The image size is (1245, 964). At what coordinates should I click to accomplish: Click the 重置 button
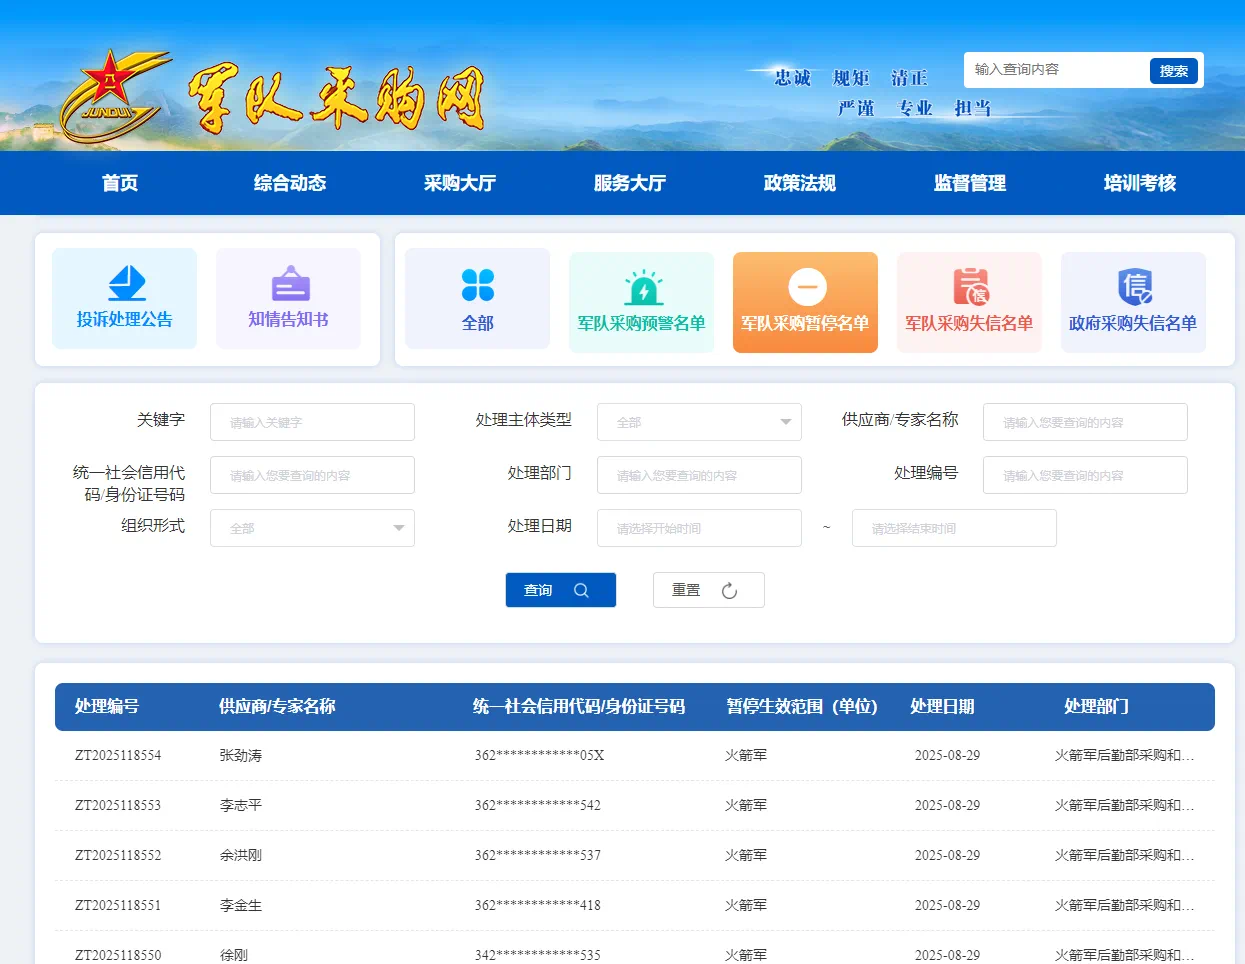[708, 590]
